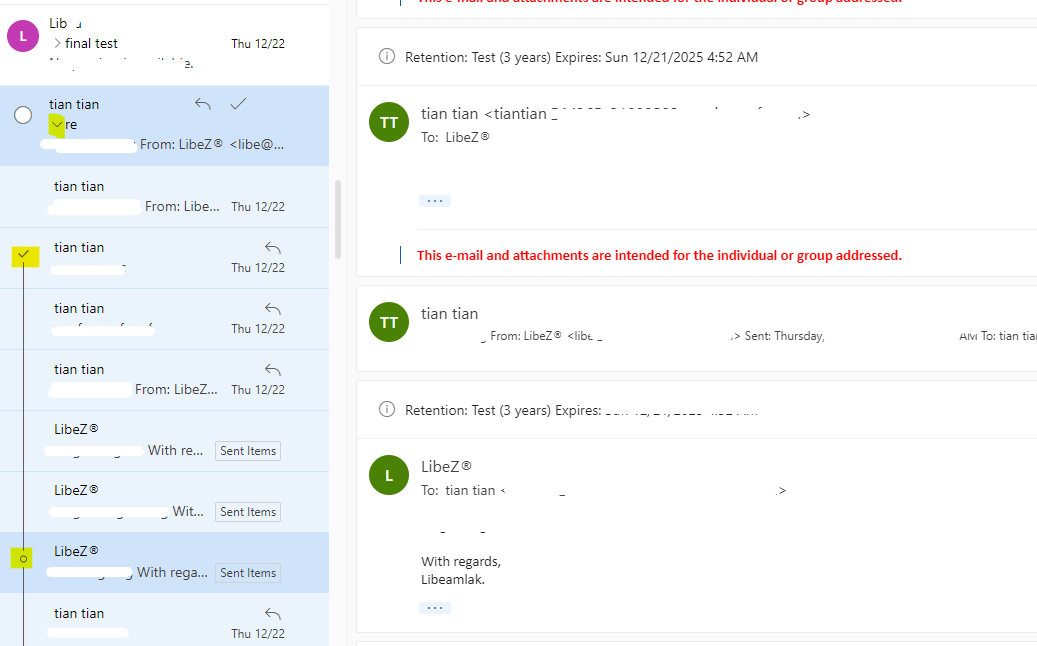Expand the ellipsis in LibeZ's message body
Image resolution: width=1037 pixels, height=646 pixels.
pos(435,606)
